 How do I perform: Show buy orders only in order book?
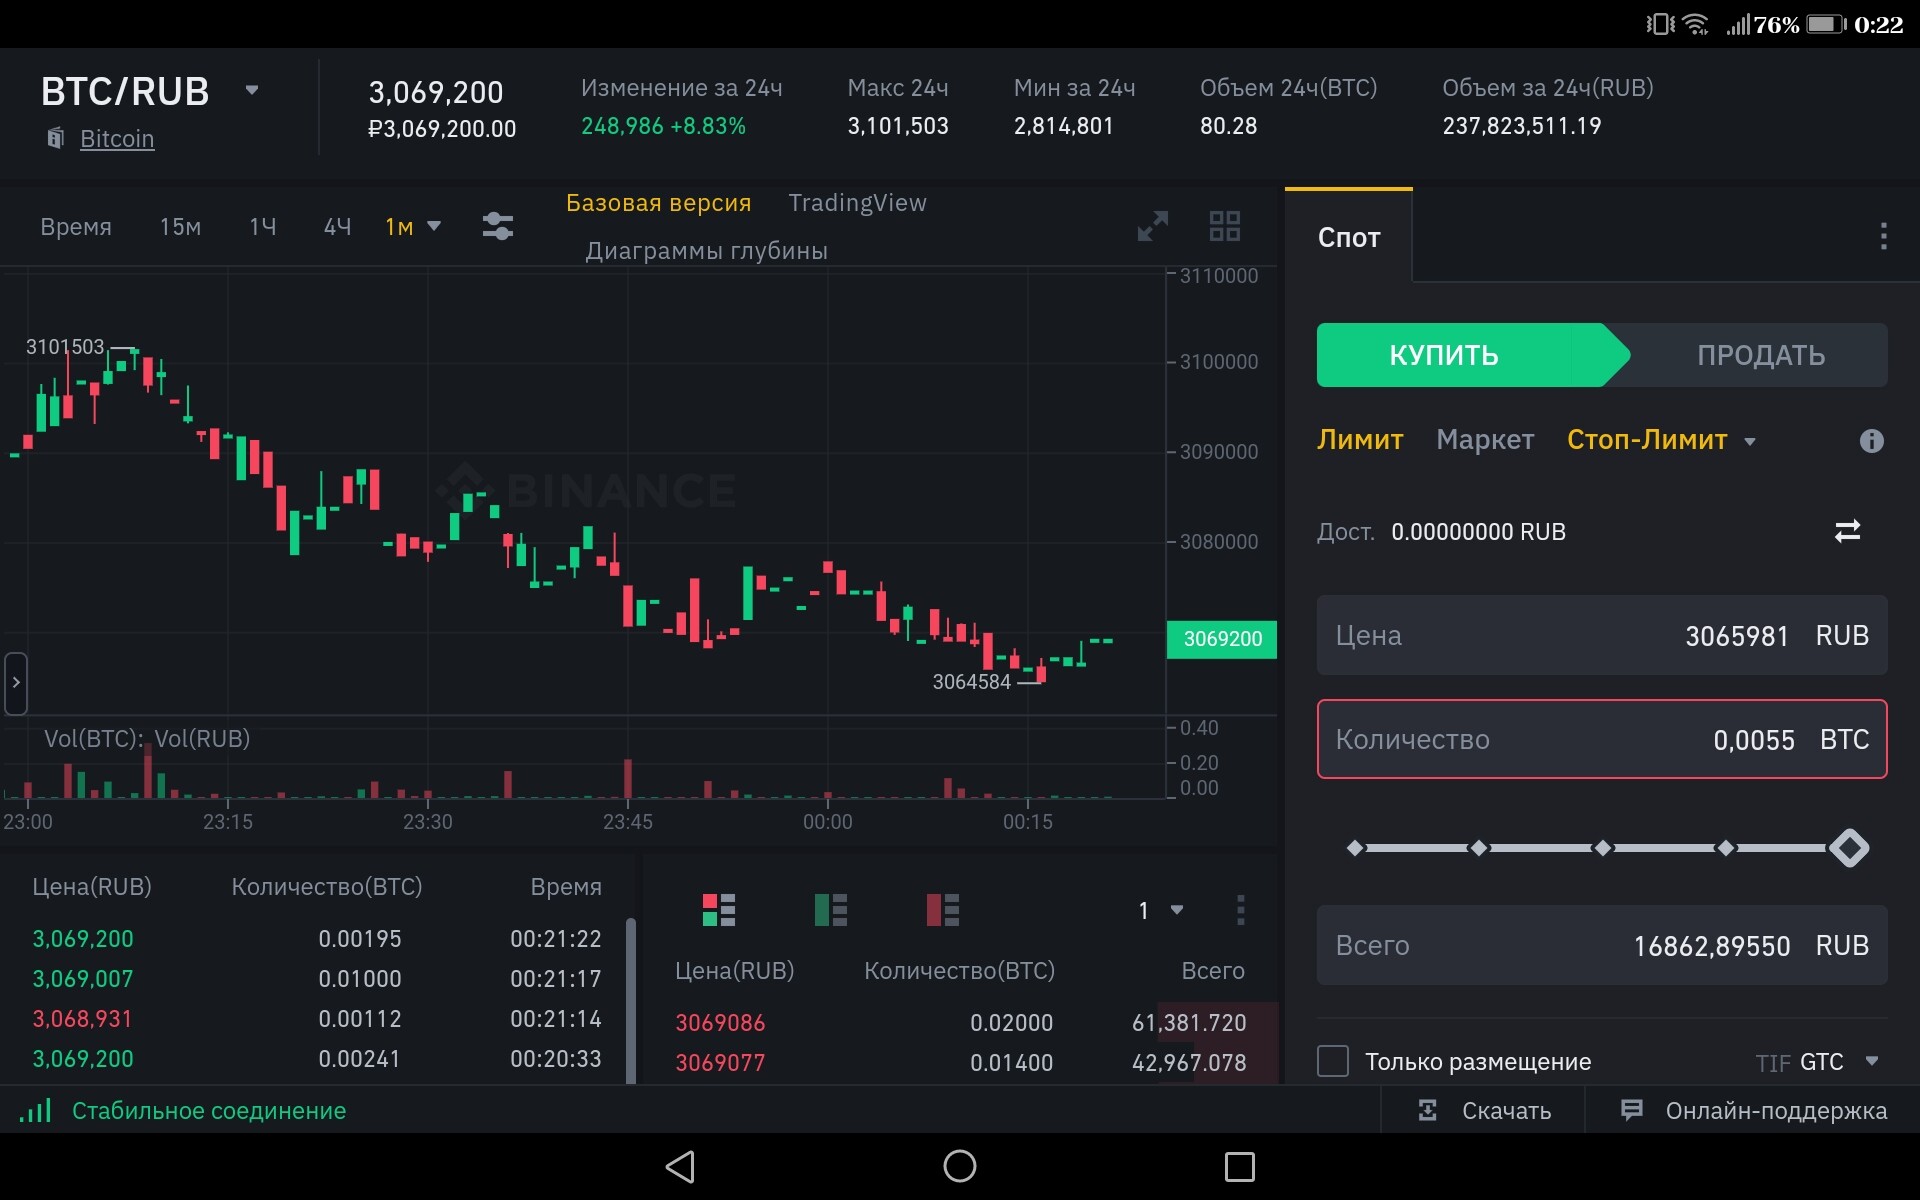pos(830,910)
